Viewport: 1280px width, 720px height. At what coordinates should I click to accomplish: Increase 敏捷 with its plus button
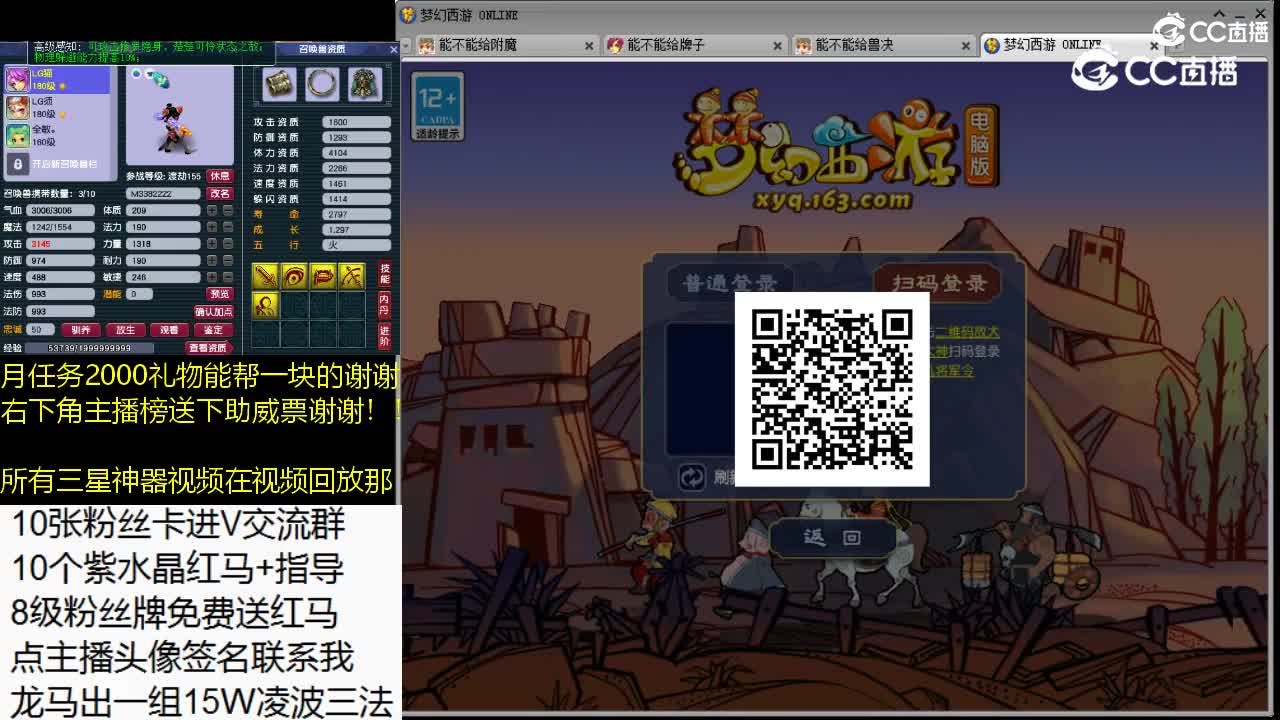(x=212, y=277)
